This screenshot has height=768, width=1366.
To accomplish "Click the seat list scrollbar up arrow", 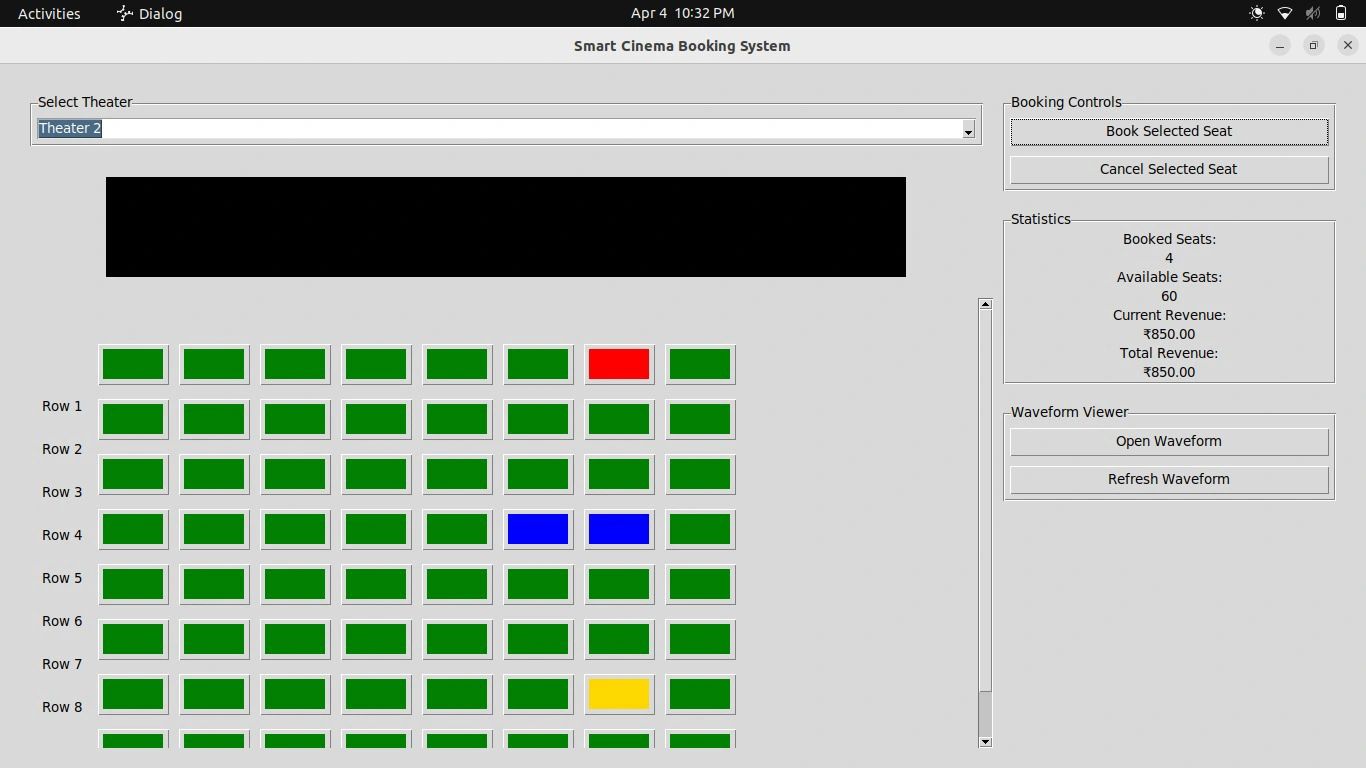I will coord(985,304).
